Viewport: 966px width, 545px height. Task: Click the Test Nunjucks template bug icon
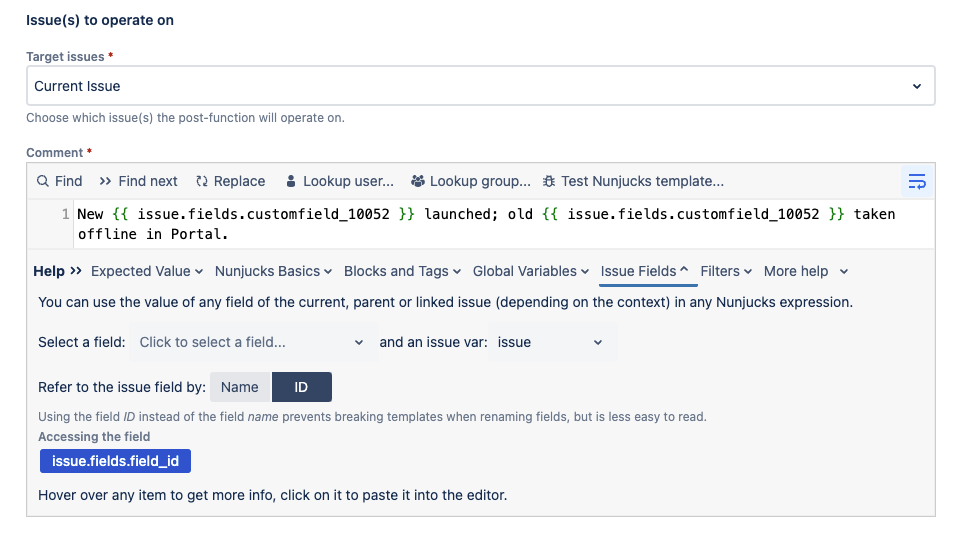[548, 181]
